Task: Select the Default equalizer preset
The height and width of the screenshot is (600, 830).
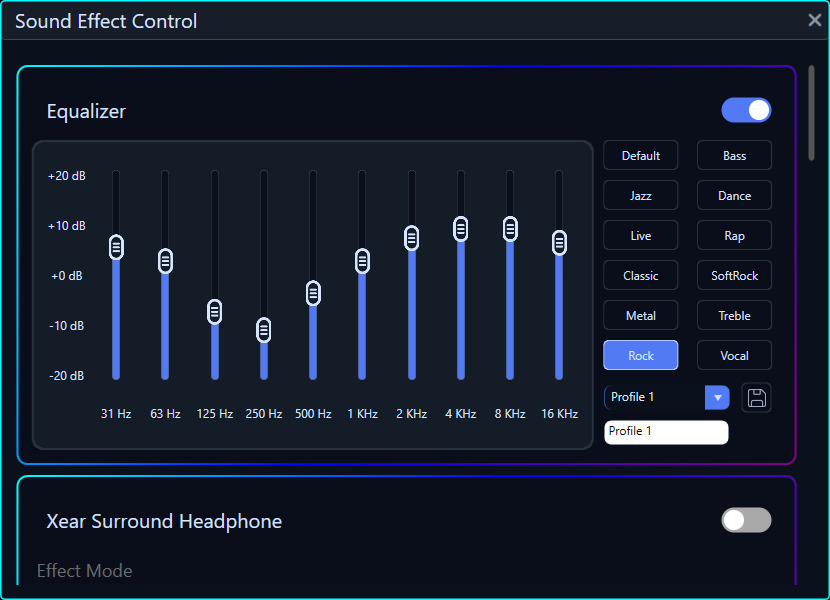Action: [640, 156]
